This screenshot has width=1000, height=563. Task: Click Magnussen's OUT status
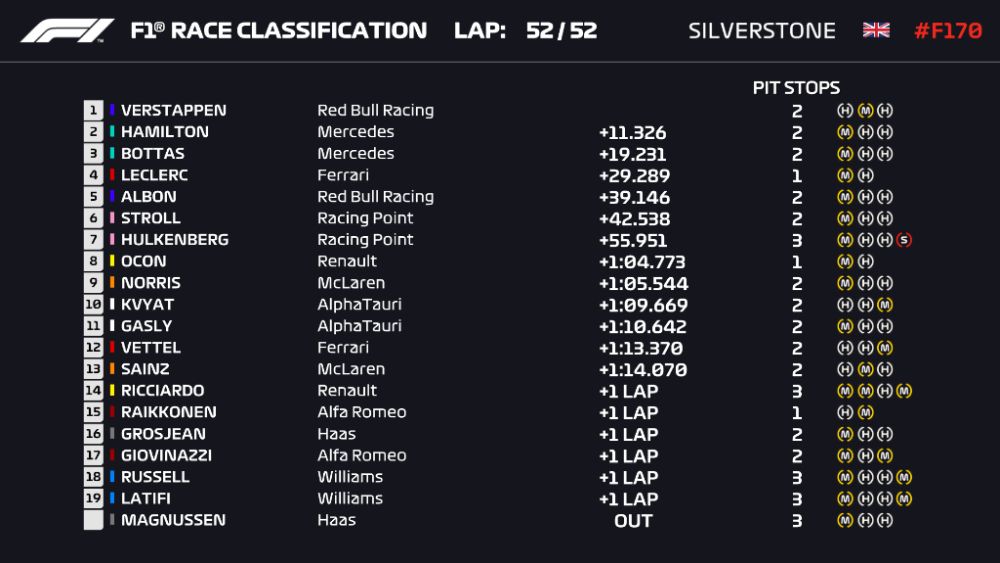click(x=633, y=521)
